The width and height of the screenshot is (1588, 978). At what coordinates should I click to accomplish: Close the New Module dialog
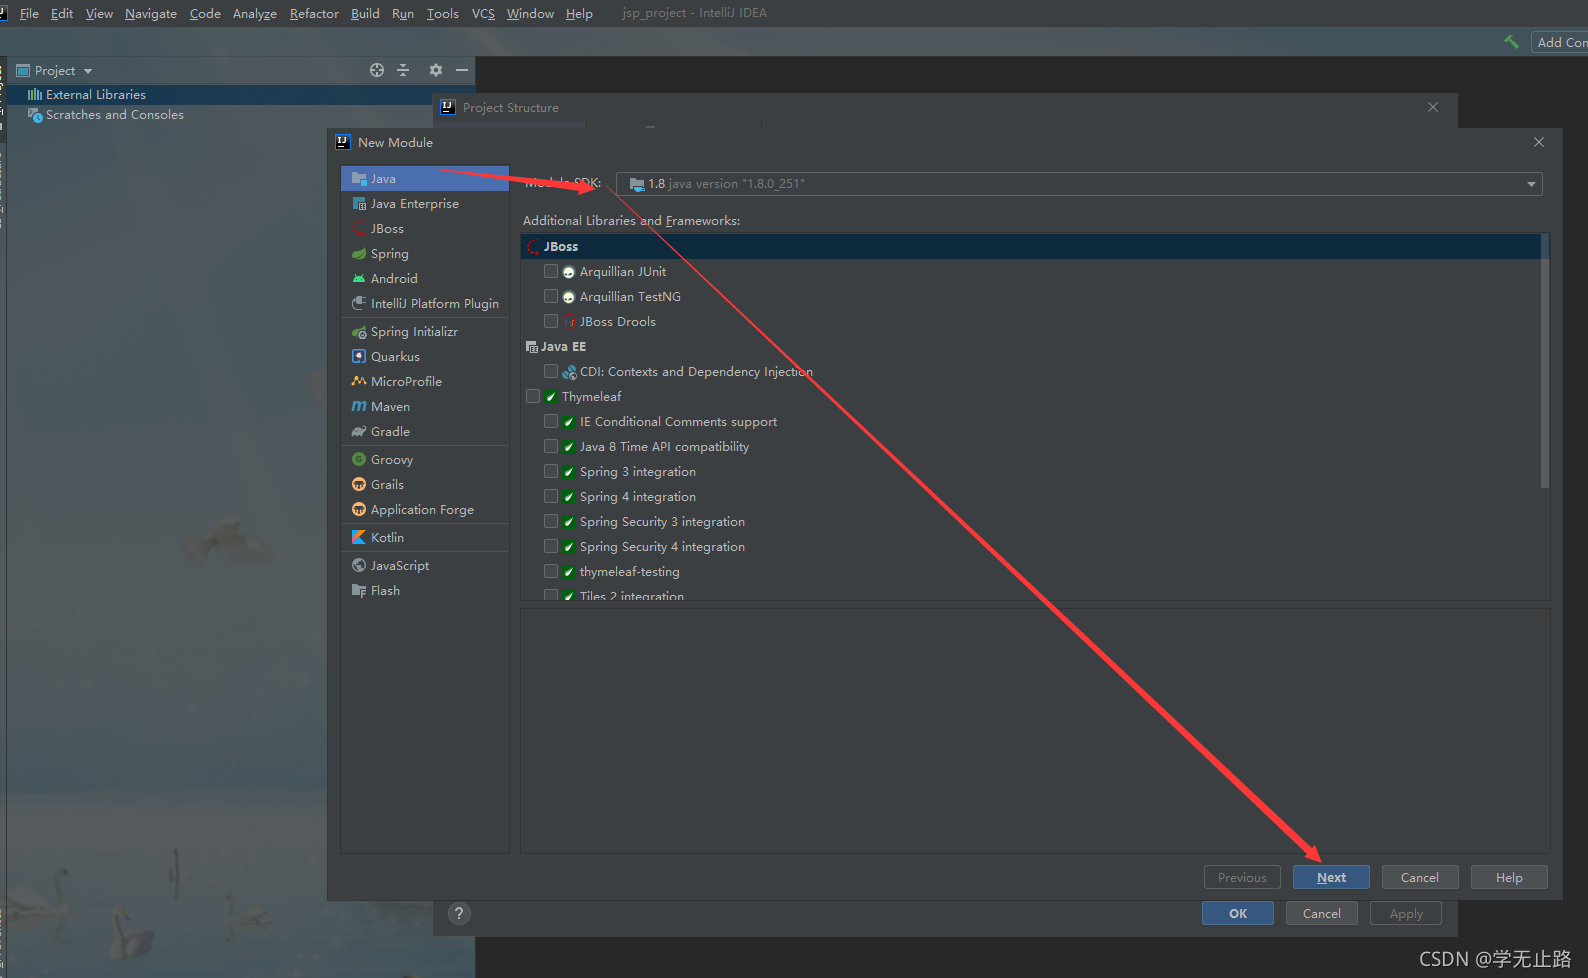pyautogui.click(x=1539, y=142)
